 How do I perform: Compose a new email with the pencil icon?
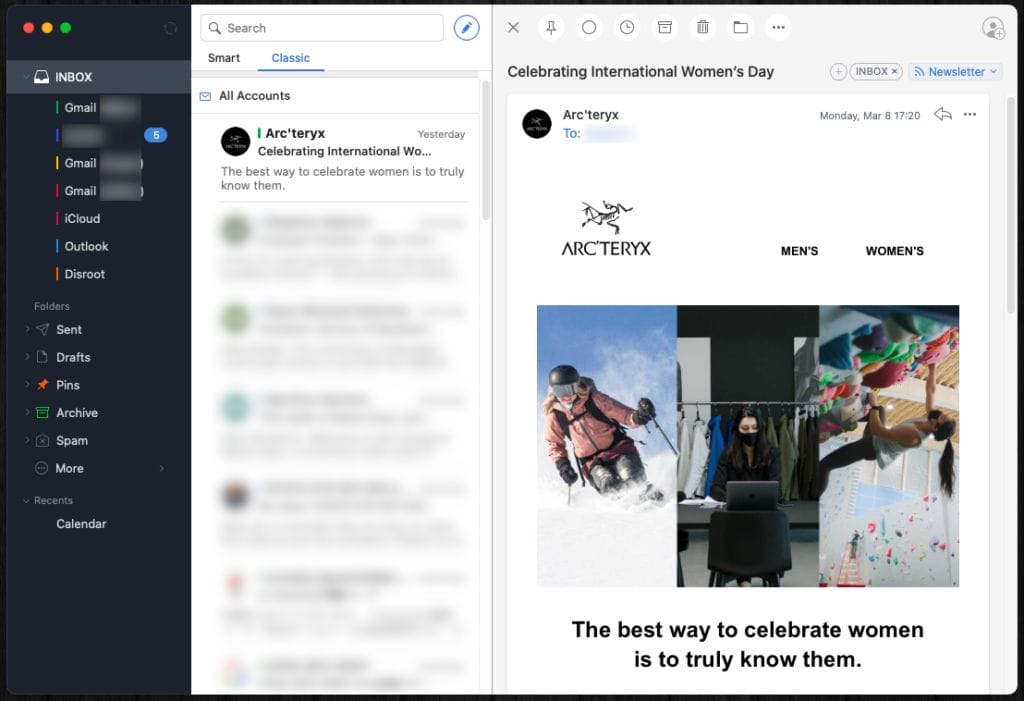[x=466, y=28]
